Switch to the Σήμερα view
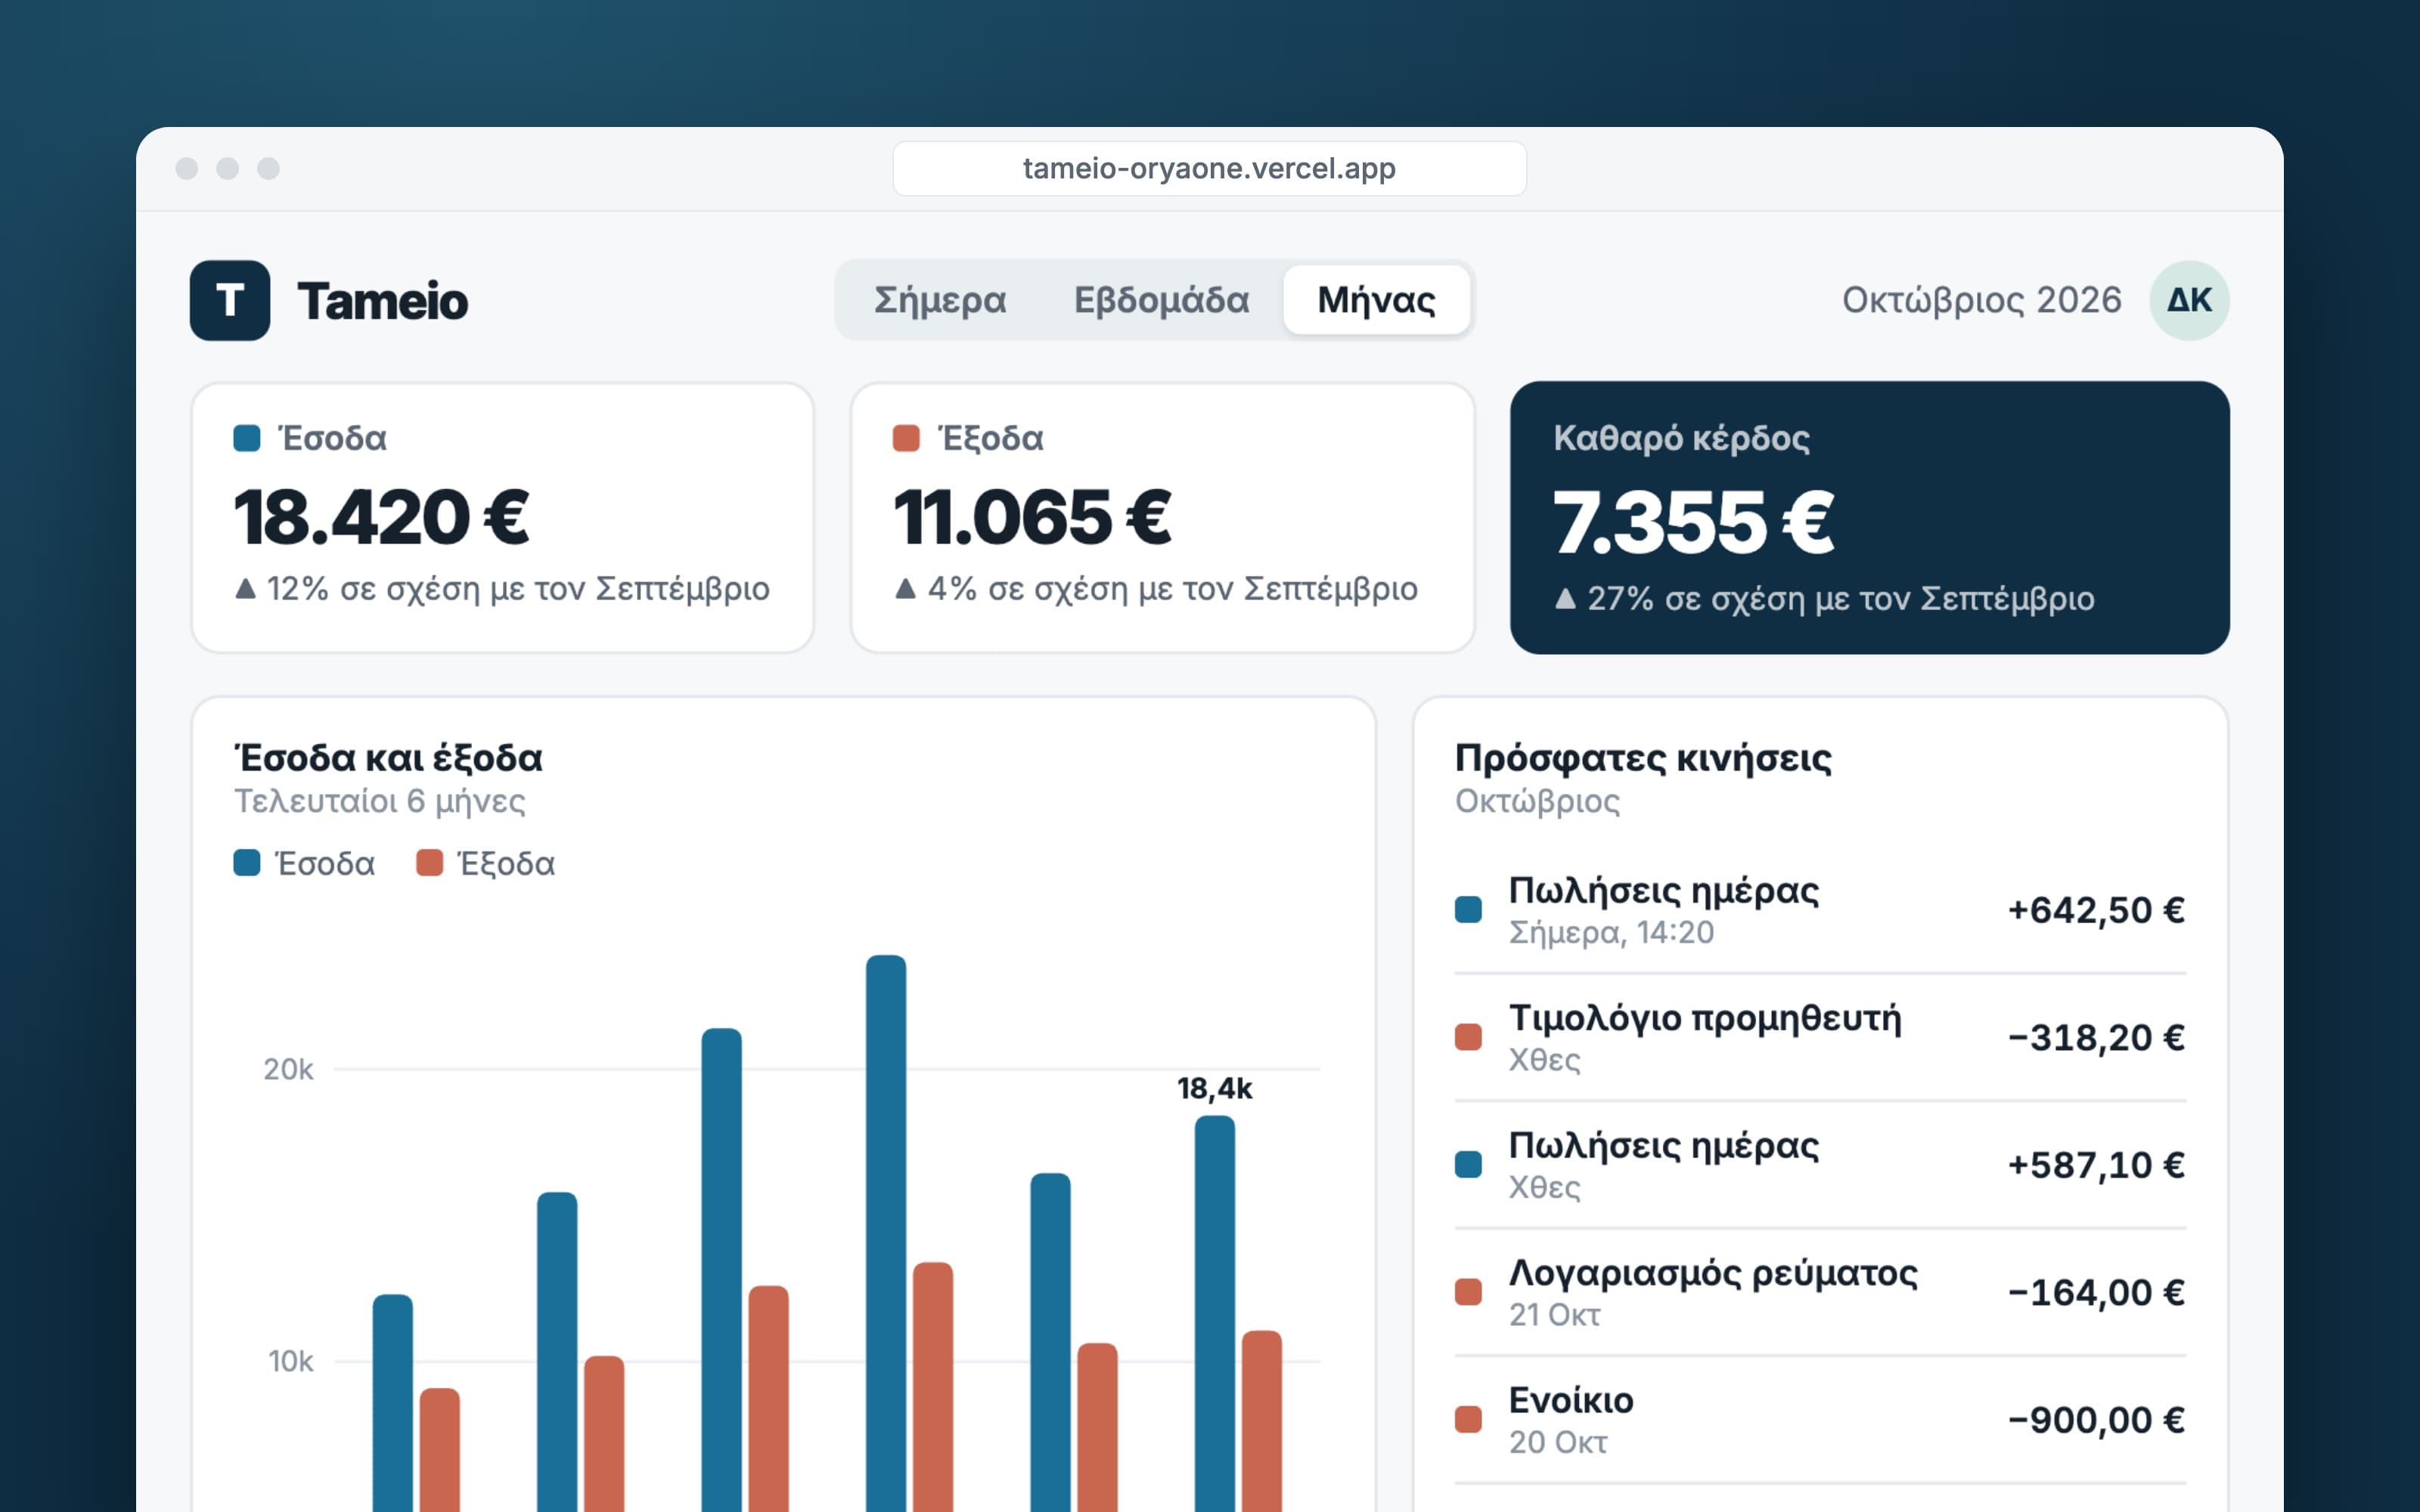 point(939,300)
